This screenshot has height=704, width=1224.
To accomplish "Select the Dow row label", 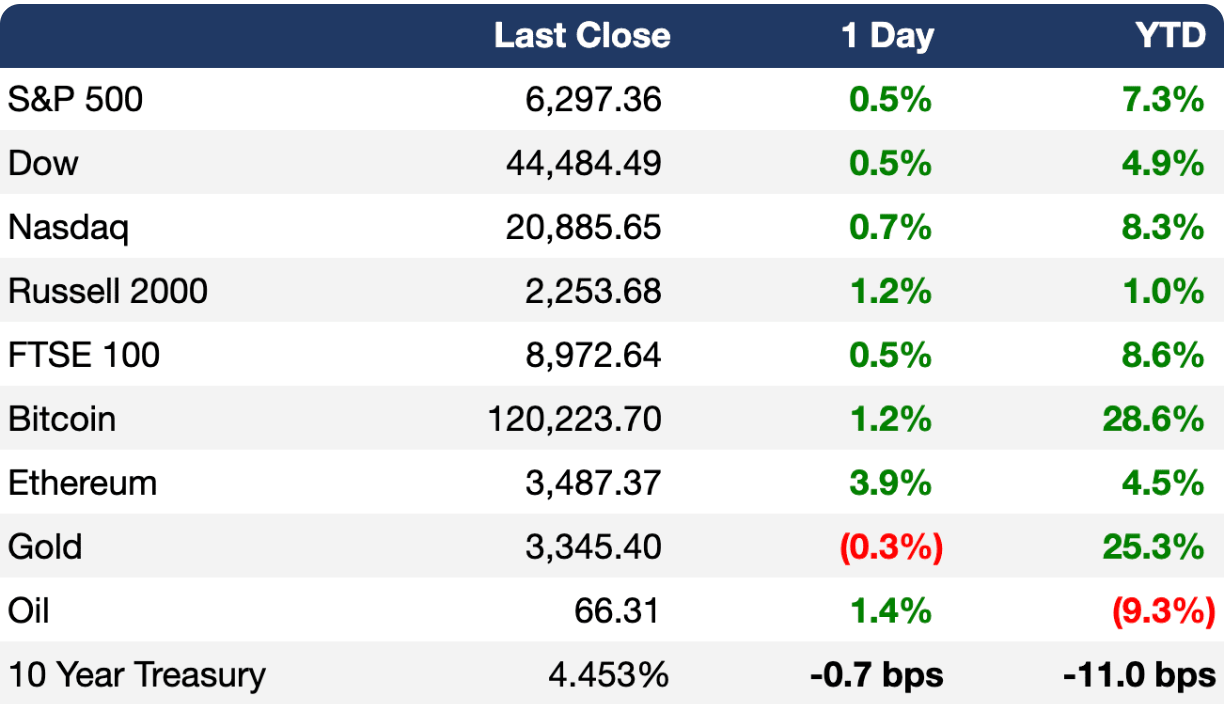I will [x=43, y=163].
